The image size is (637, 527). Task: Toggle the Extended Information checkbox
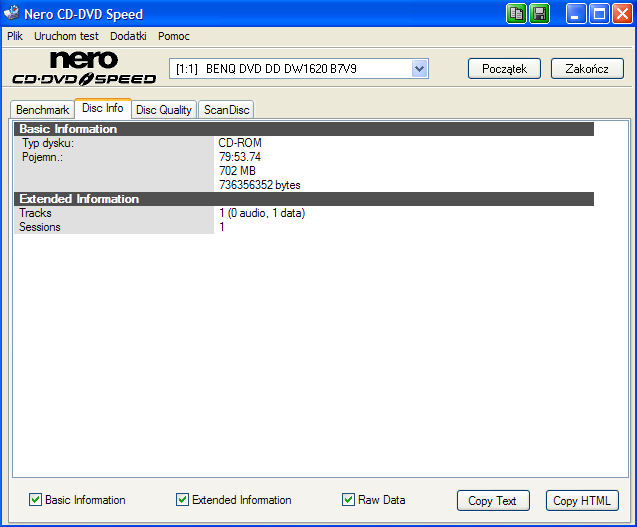[182, 499]
